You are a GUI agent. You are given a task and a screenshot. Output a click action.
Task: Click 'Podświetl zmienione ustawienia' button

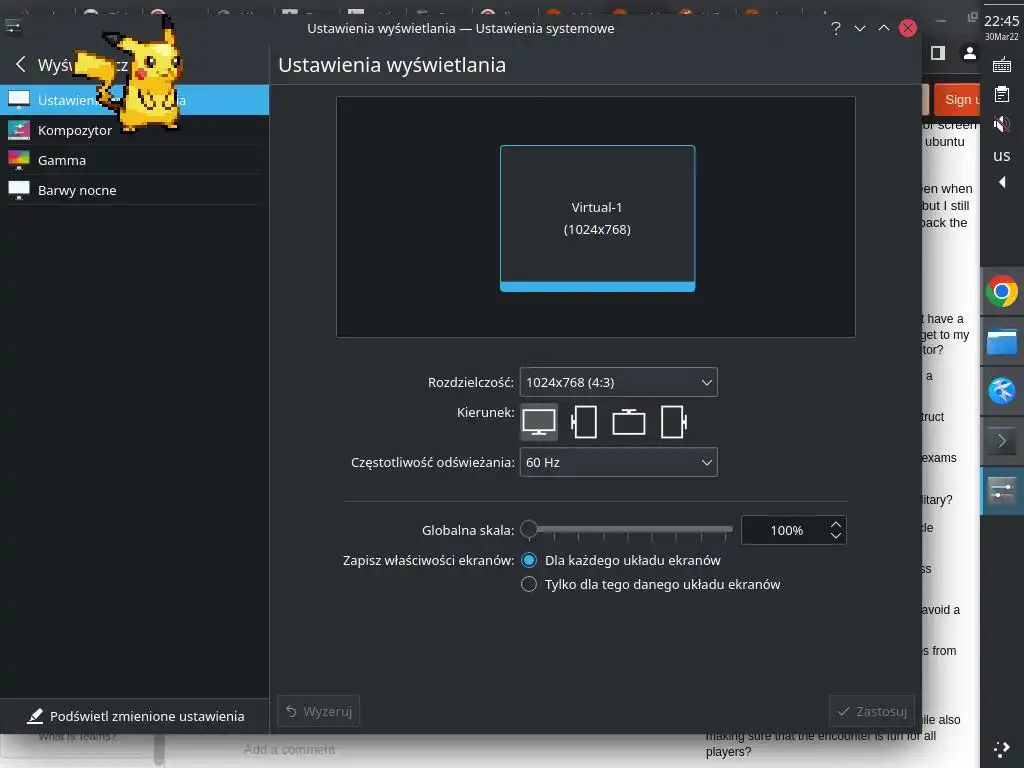[136, 716]
